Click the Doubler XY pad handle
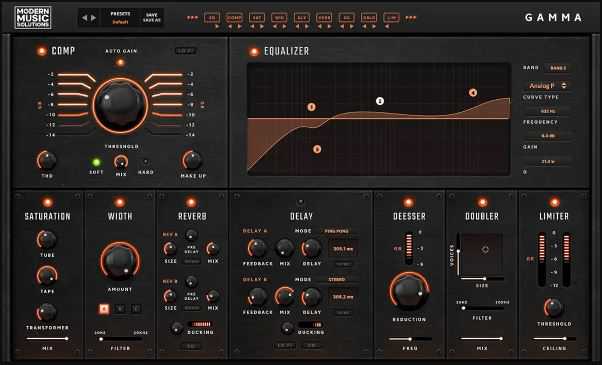Image resolution: width=602 pixels, height=365 pixels. [x=485, y=249]
